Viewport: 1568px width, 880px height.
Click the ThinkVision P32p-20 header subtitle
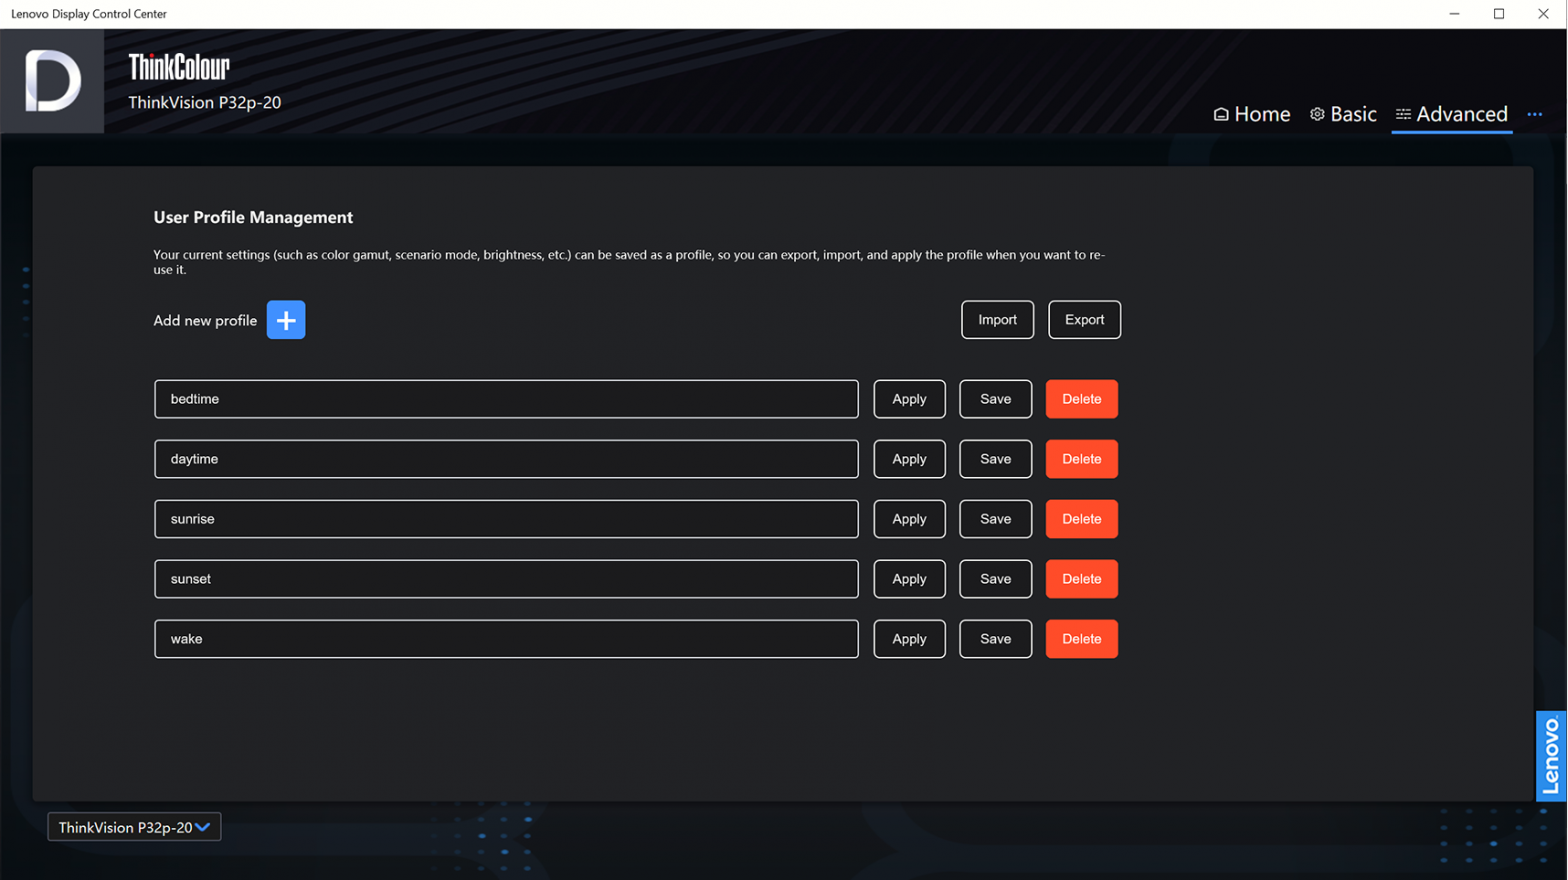[204, 102]
